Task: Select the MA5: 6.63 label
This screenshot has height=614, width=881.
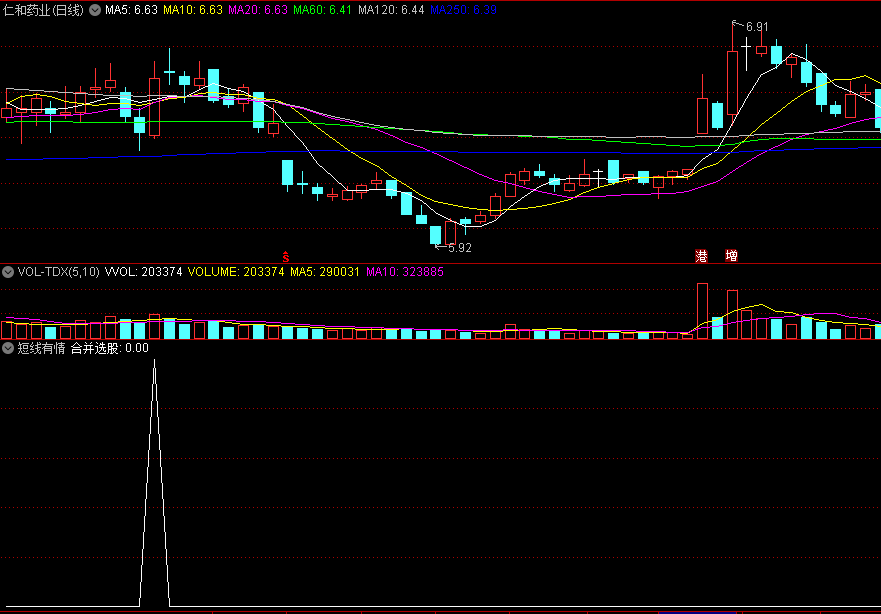Action: coord(131,10)
